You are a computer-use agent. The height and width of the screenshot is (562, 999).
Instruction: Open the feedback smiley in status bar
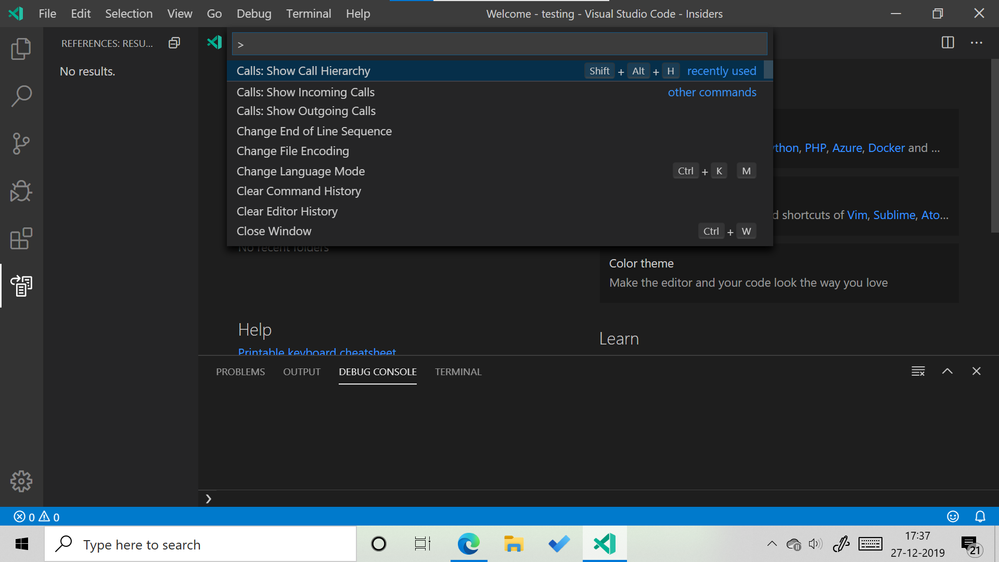coord(952,517)
